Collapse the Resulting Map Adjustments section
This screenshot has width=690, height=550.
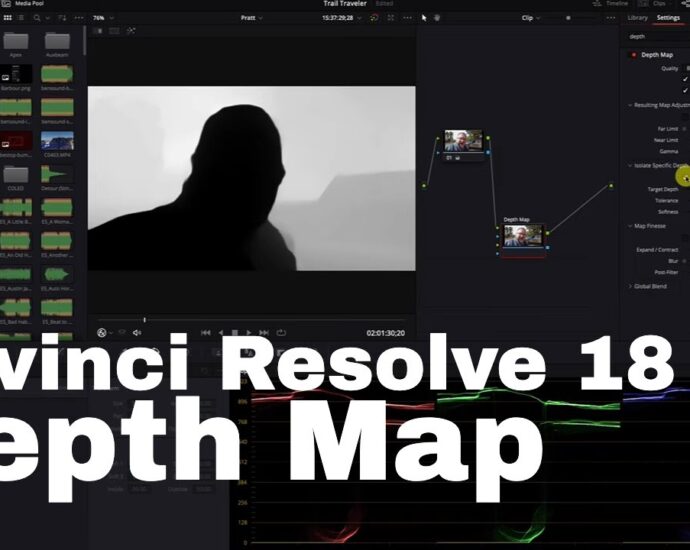tap(630, 105)
